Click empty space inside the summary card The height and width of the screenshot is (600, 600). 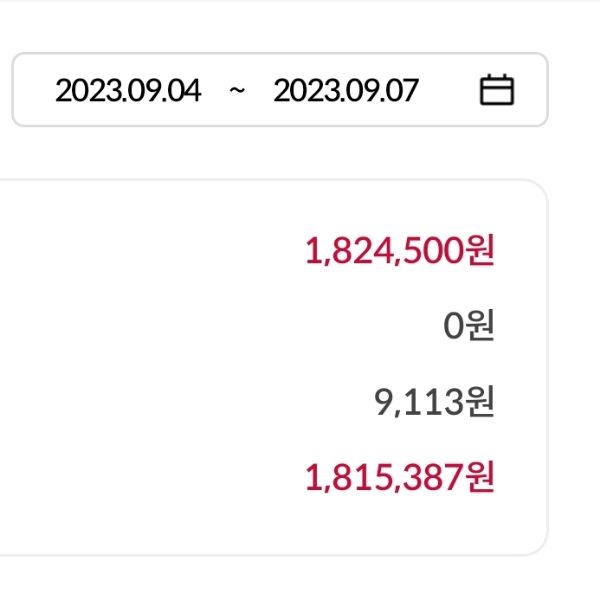click(x=150, y=365)
